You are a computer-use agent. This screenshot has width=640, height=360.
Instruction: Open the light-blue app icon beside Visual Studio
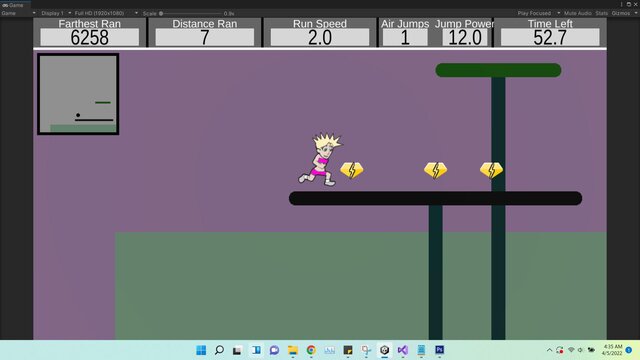click(x=421, y=350)
